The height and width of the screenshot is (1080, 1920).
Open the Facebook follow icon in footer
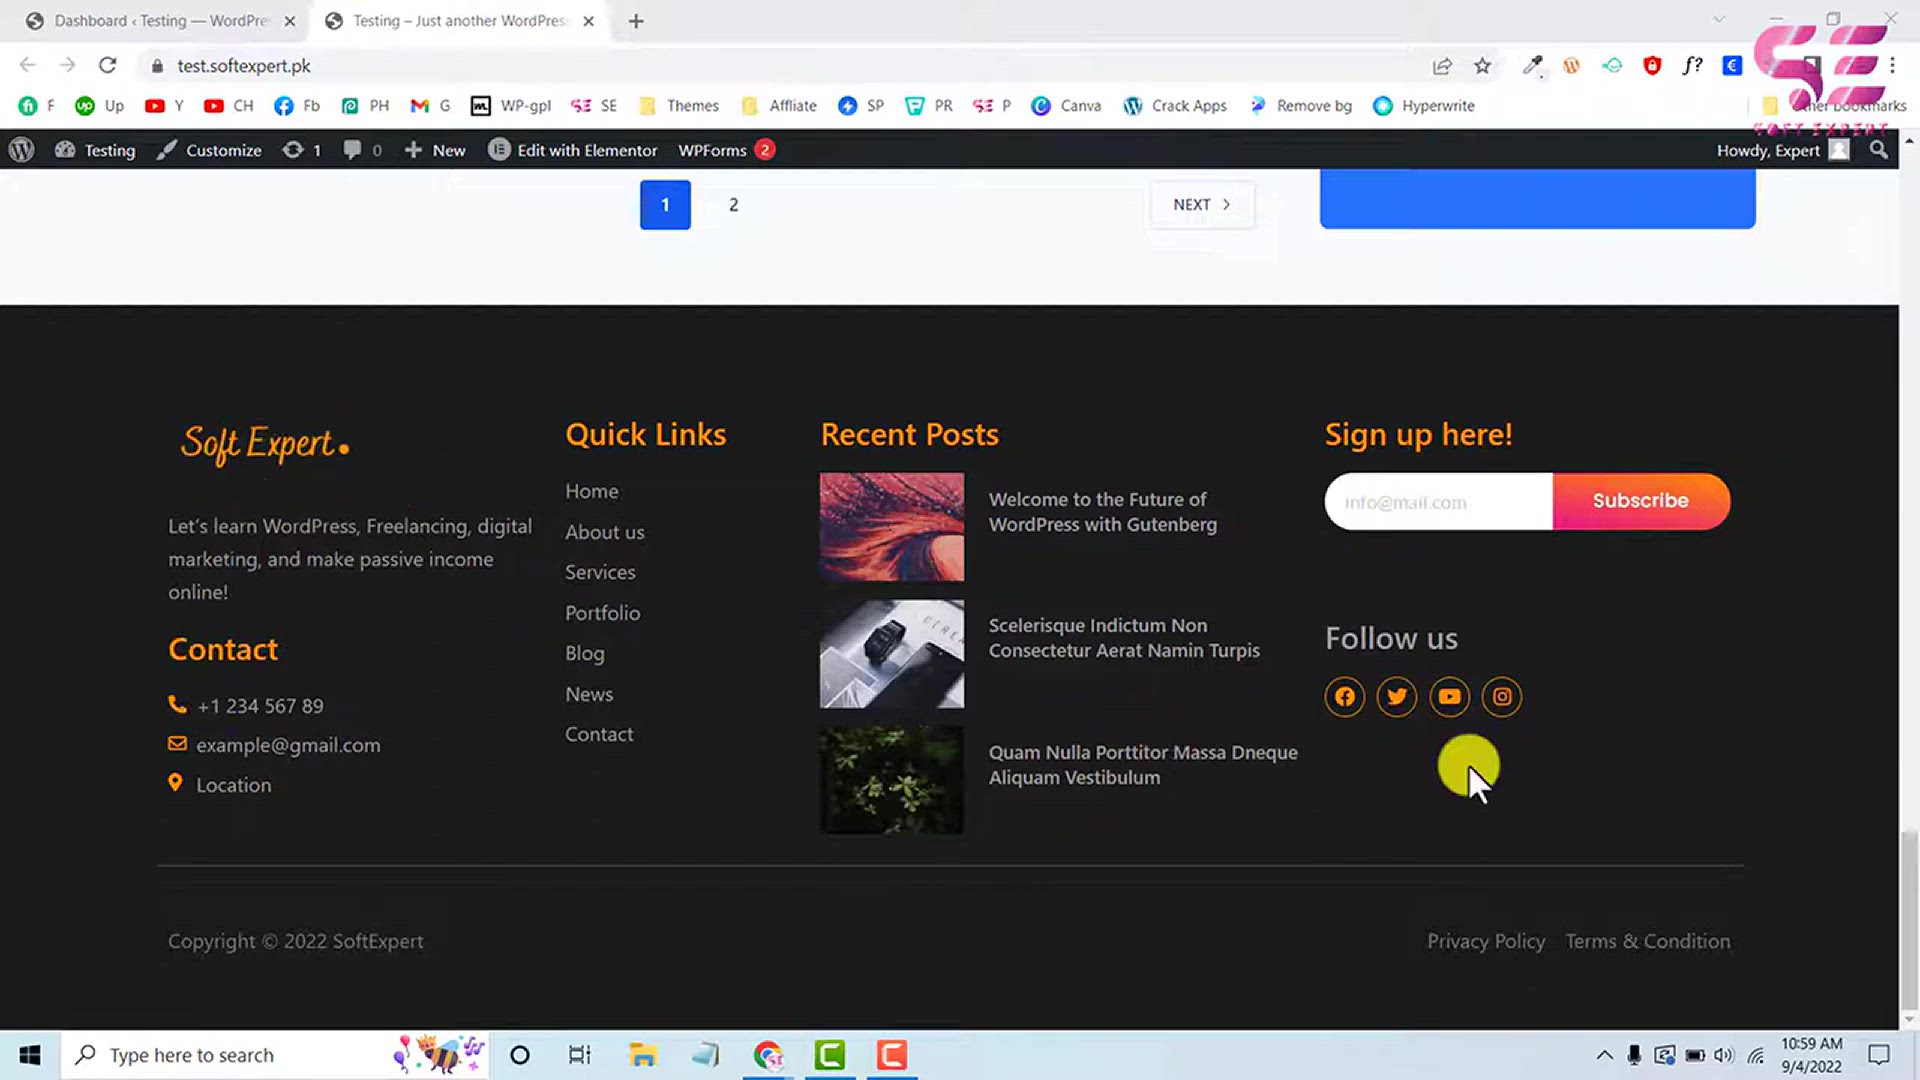coord(1345,697)
